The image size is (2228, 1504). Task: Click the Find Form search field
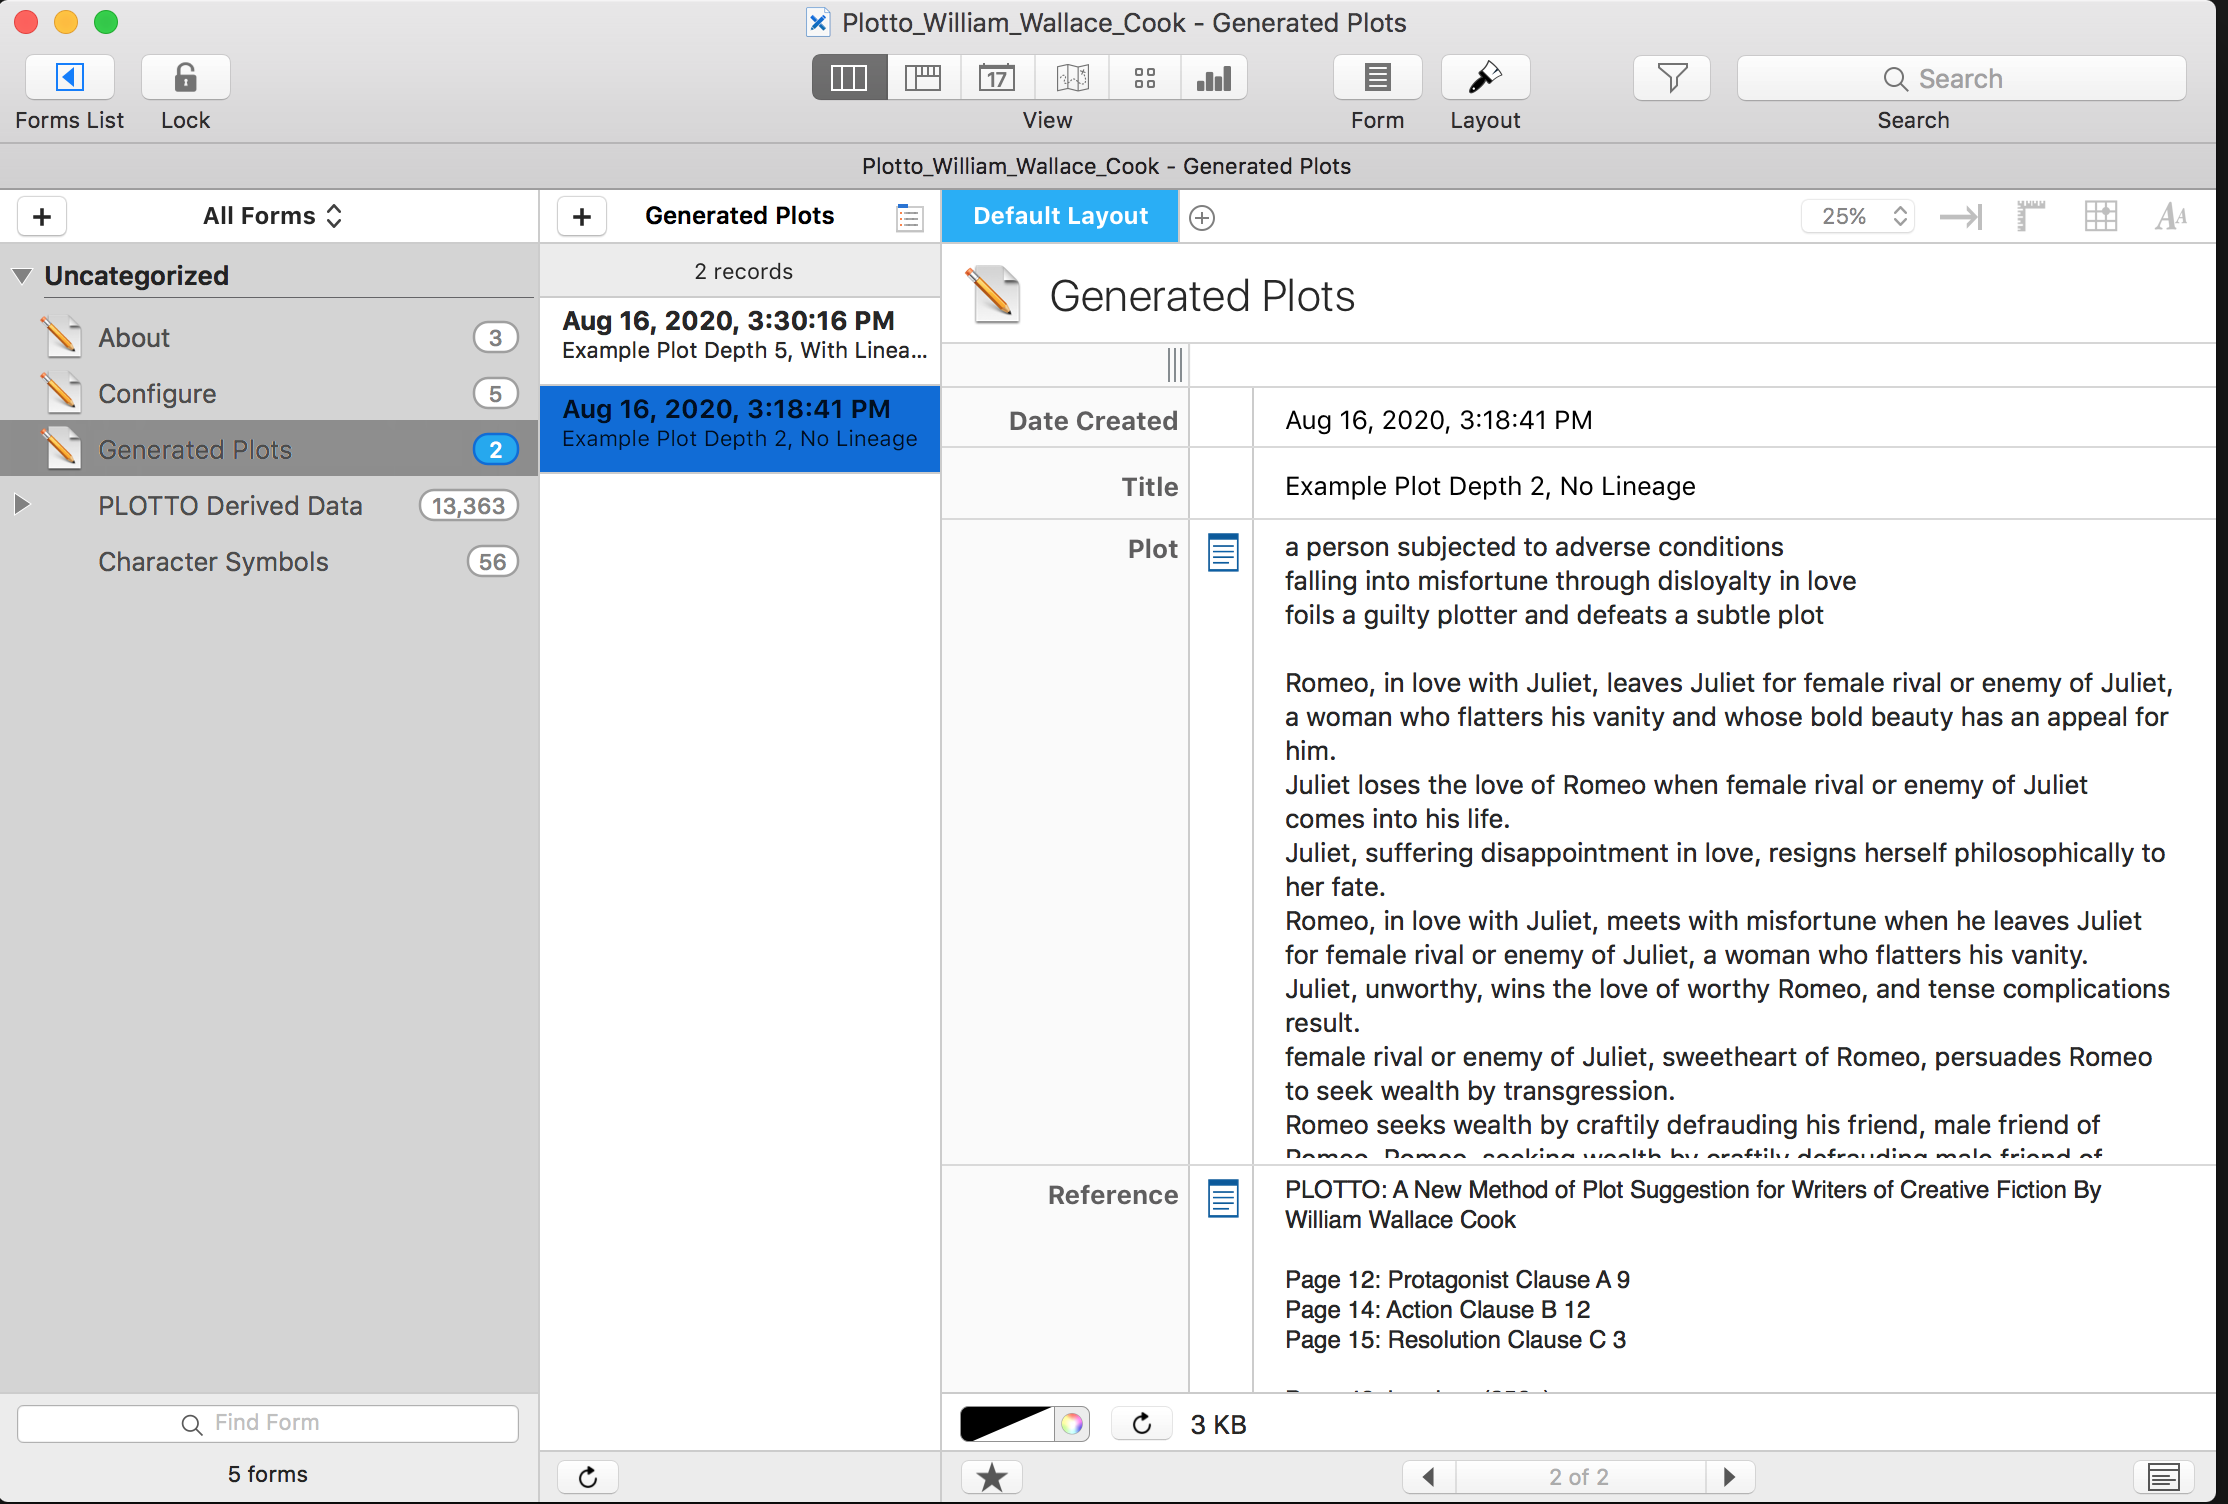click(268, 1423)
